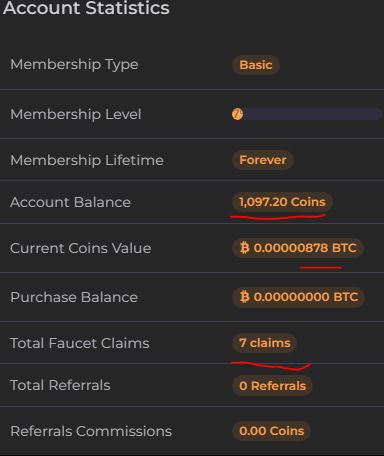The height and width of the screenshot is (456, 384).
Task: Click the Membership Level progress bar
Action: 307,114
